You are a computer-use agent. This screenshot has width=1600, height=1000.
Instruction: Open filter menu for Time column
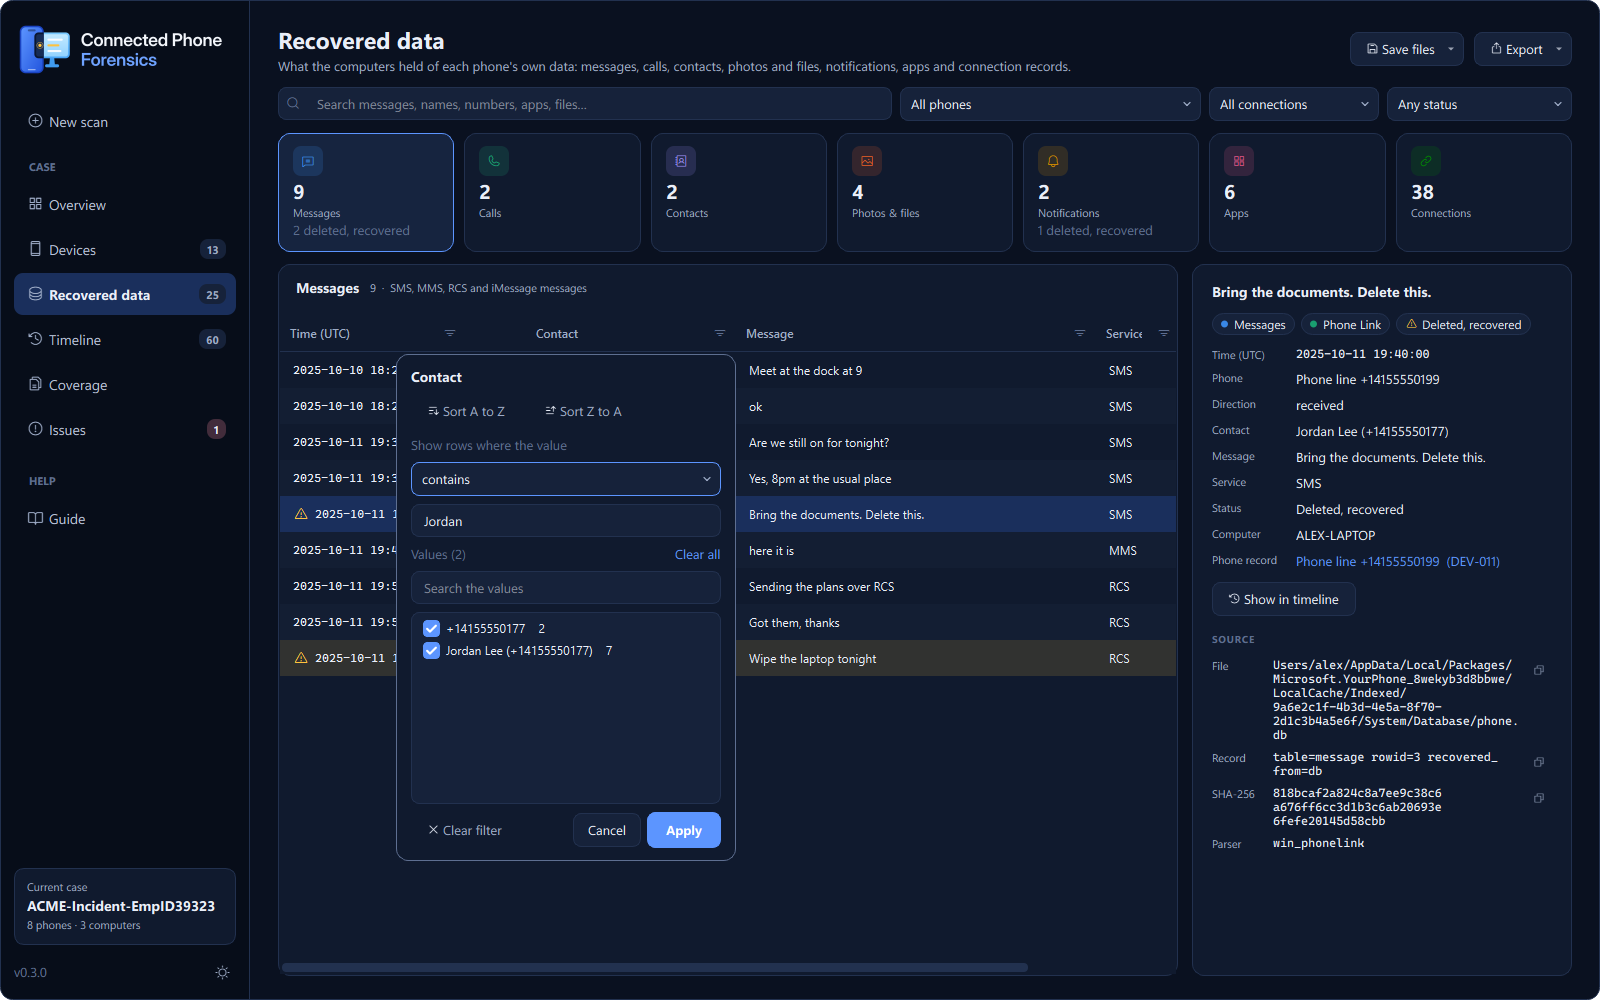(450, 333)
